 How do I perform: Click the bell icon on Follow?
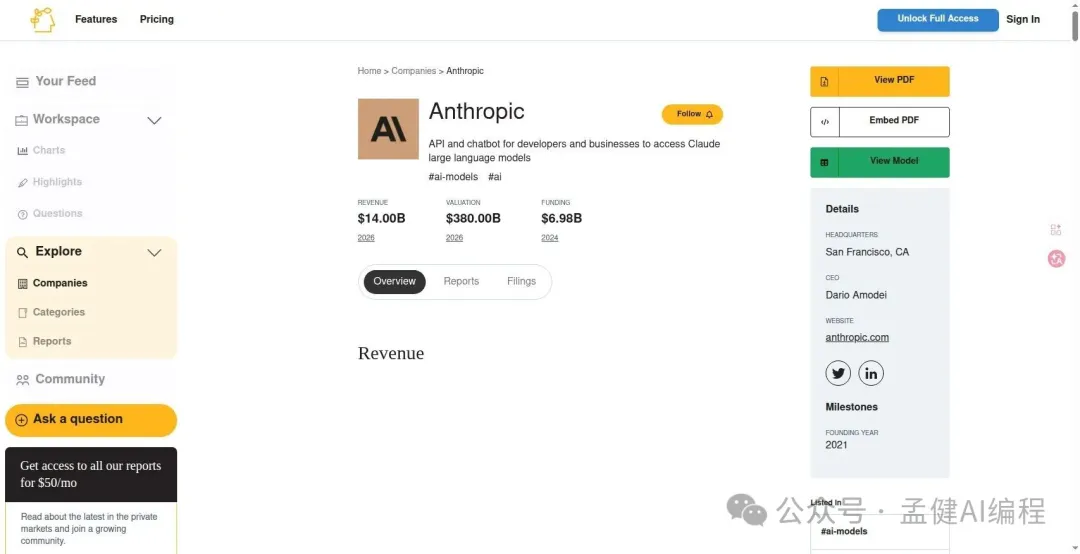coord(709,114)
